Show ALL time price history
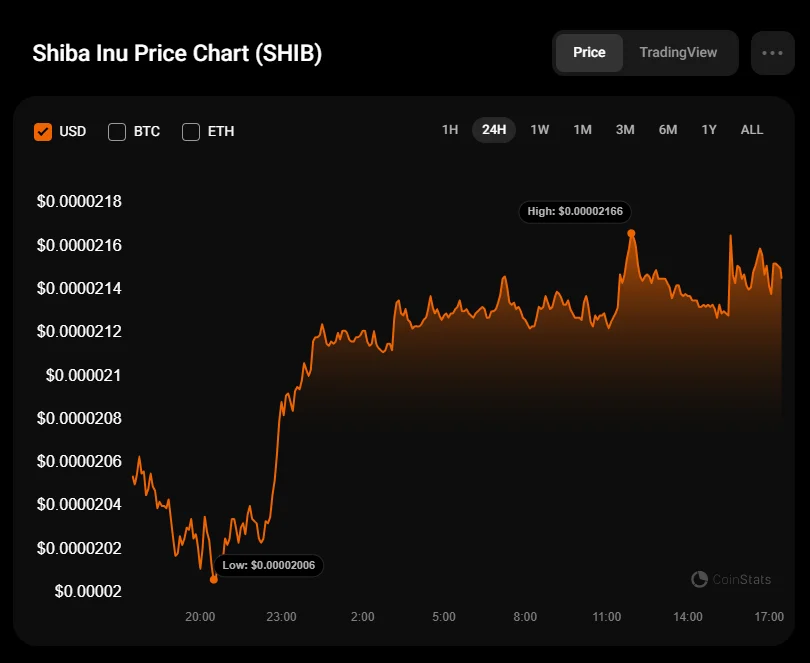 pos(752,130)
